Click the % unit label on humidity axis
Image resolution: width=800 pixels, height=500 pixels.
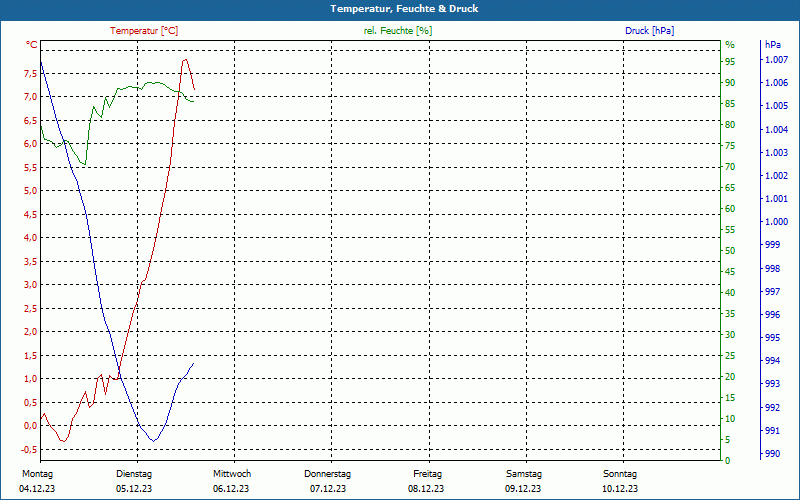[730, 45]
